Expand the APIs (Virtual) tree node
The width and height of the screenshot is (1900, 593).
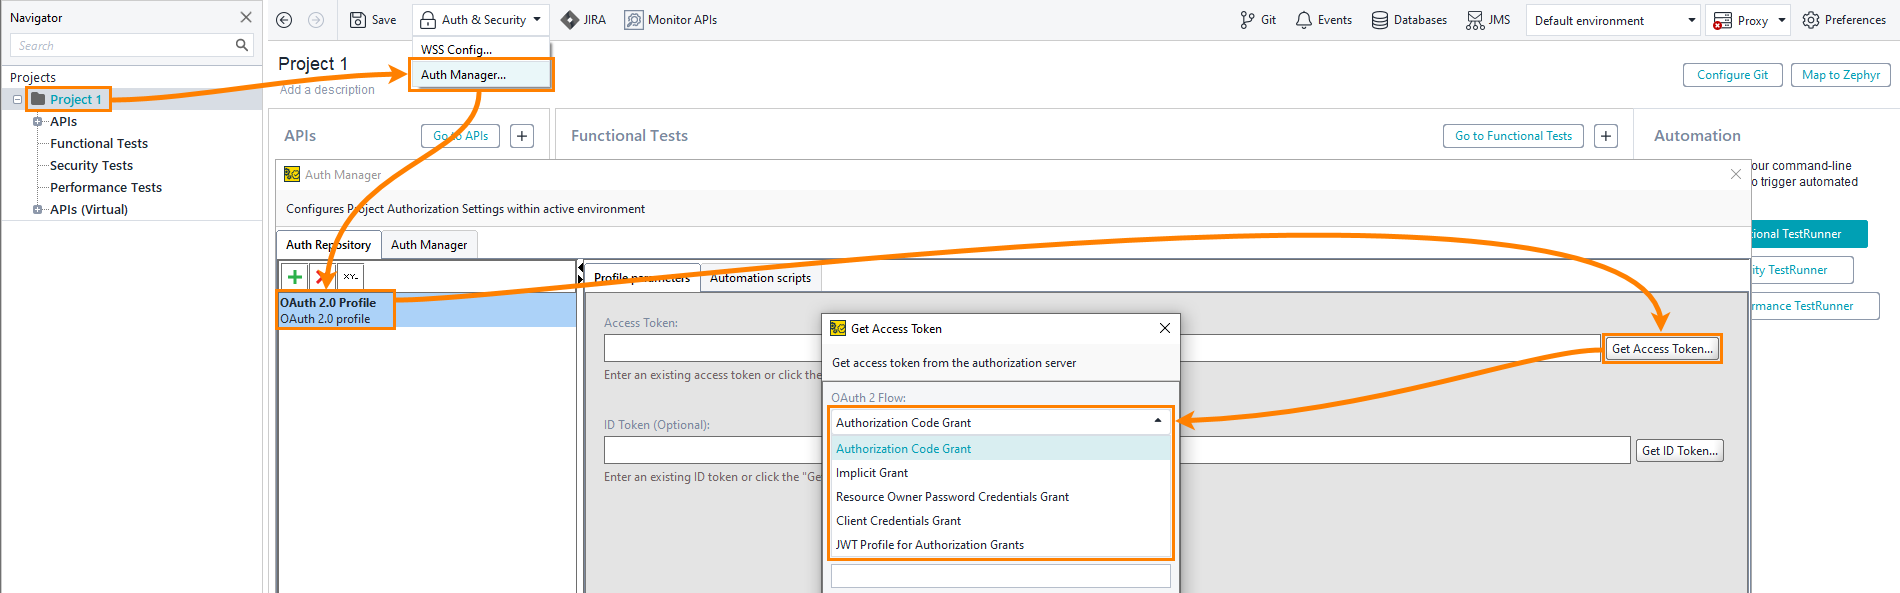pyautogui.click(x=37, y=209)
